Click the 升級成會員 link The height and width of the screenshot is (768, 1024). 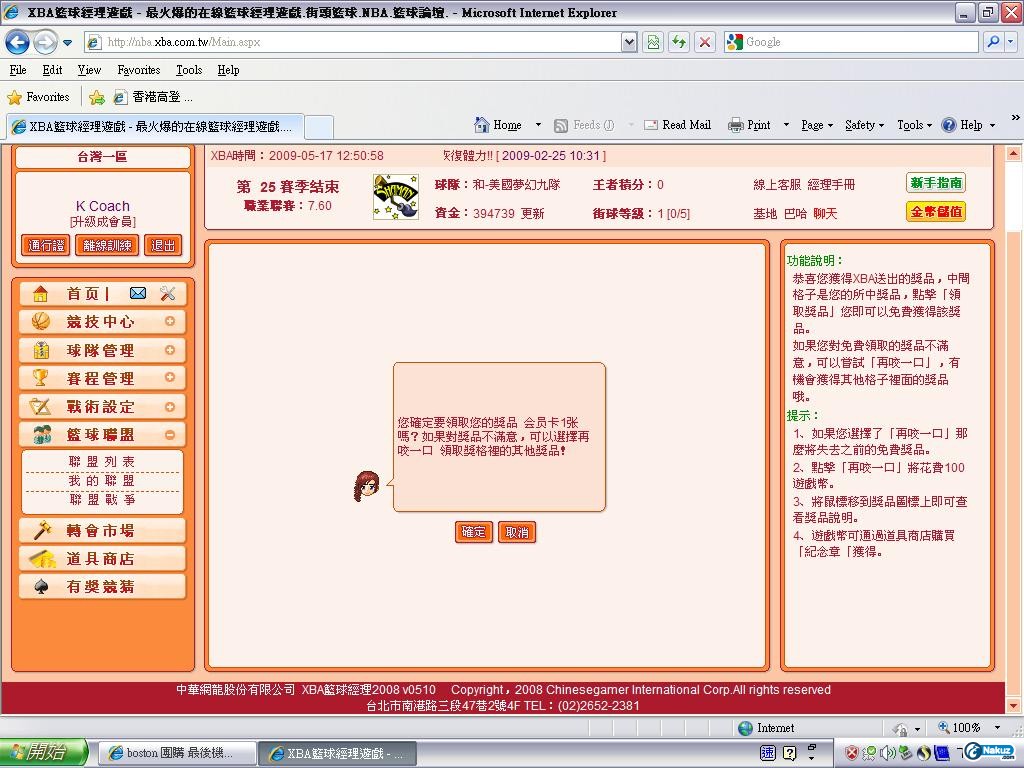point(103,221)
